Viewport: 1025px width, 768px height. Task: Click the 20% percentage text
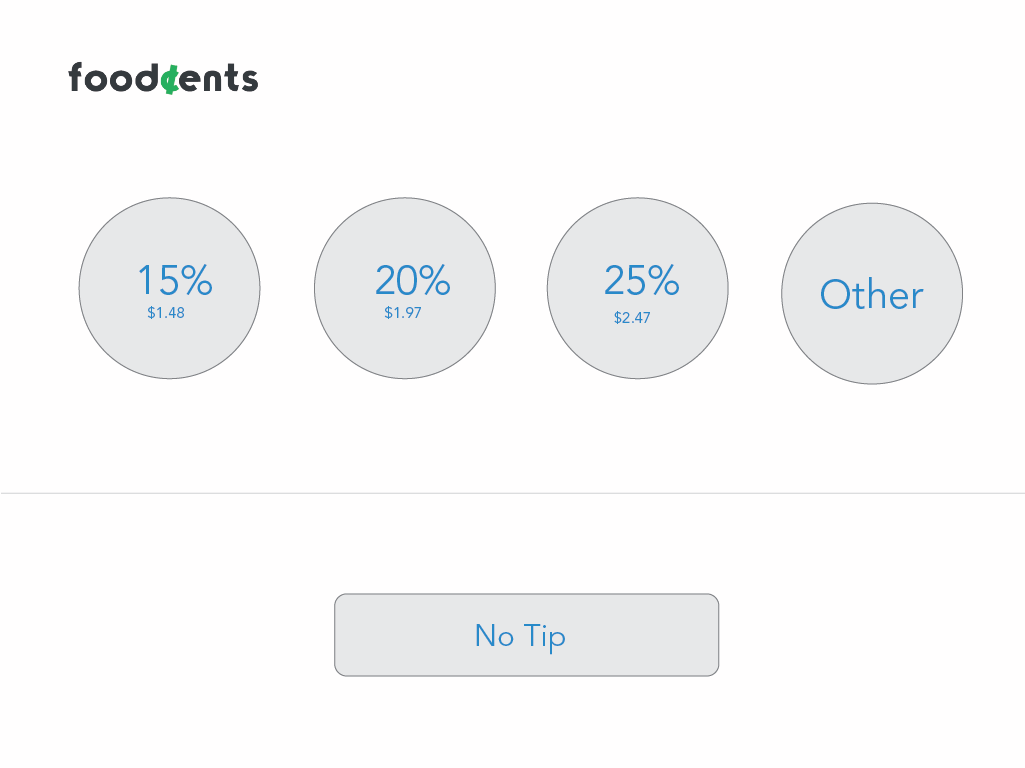[412, 280]
